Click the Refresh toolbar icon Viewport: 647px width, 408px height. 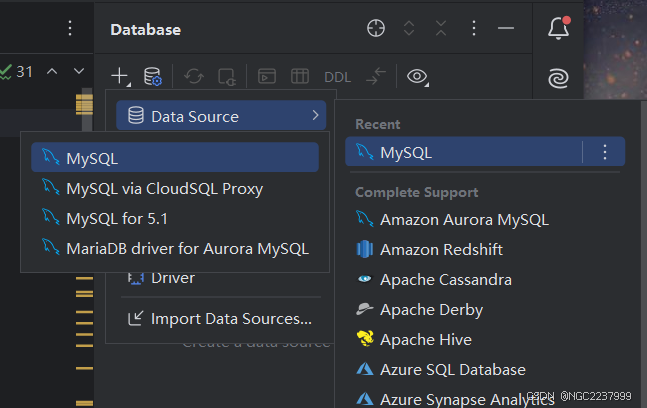(194, 76)
